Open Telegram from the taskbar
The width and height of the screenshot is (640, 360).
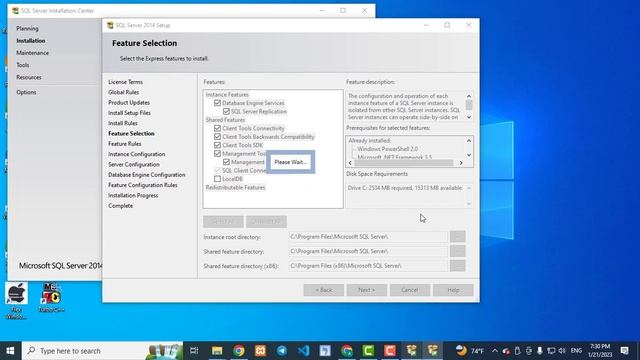click(x=282, y=351)
